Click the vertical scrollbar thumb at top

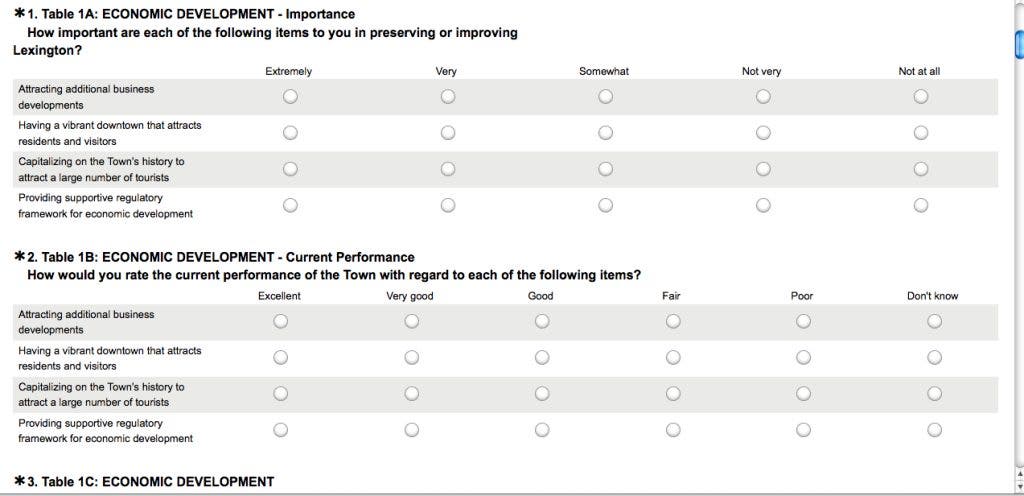point(1018,44)
